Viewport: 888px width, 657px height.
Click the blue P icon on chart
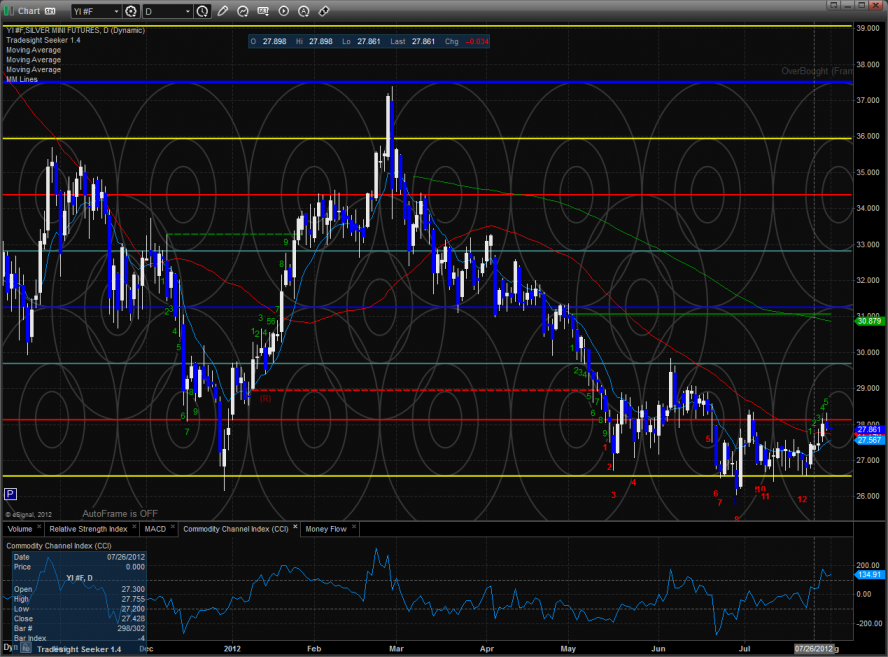pyautogui.click(x=10, y=493)
